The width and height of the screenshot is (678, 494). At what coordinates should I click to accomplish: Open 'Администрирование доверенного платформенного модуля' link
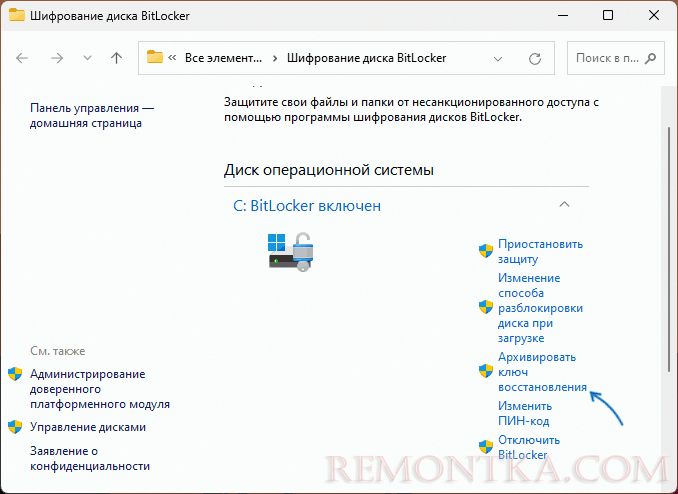pyautogui.click(x=100, y=389)
